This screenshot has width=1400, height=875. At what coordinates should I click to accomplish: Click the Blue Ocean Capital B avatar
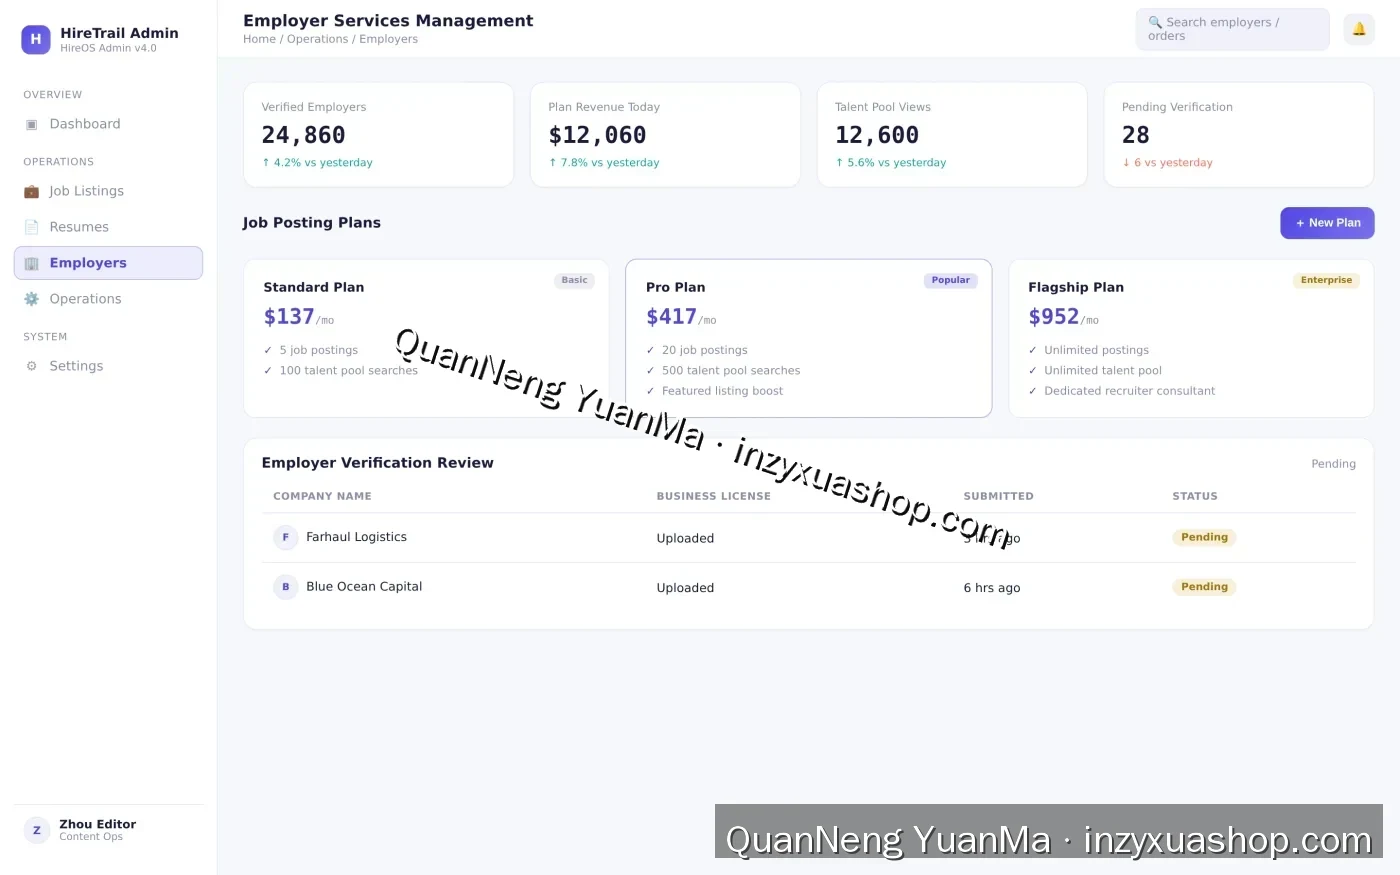(286, 588)
